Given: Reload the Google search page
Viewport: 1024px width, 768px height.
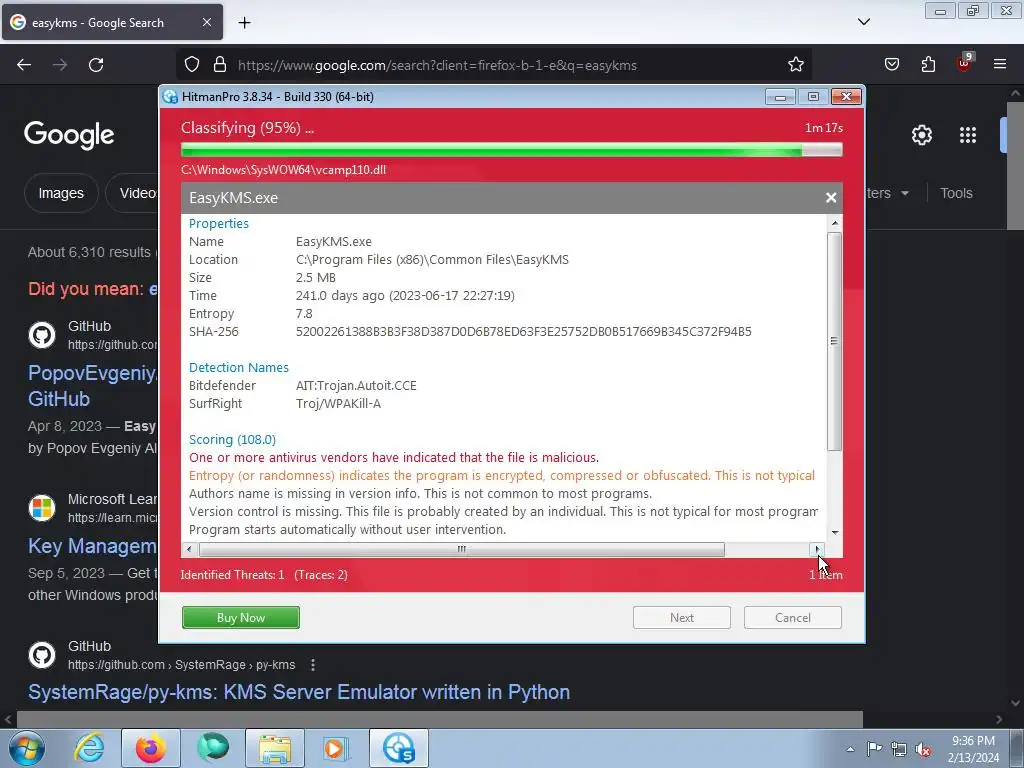Looking at the screenshot, I should pos(96,65).
